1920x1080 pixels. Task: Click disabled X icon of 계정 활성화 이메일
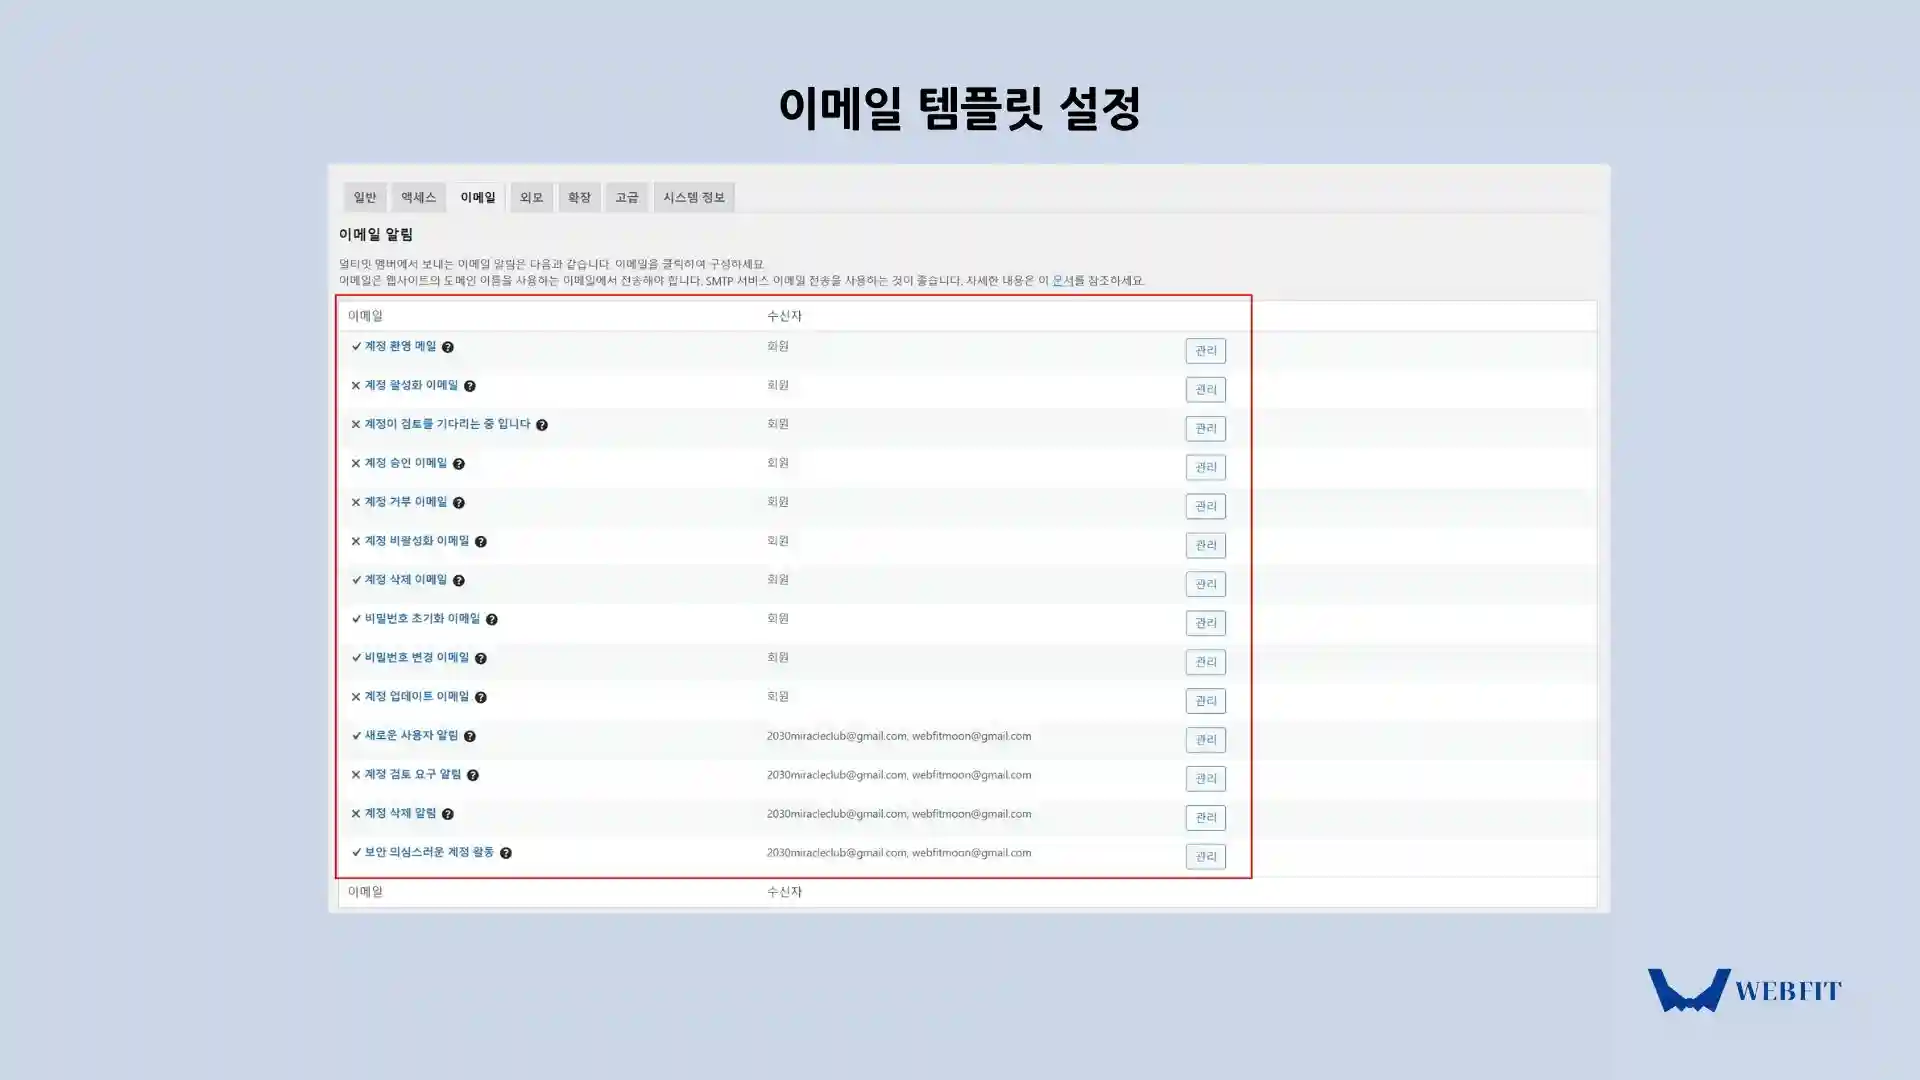click(356, 385)
